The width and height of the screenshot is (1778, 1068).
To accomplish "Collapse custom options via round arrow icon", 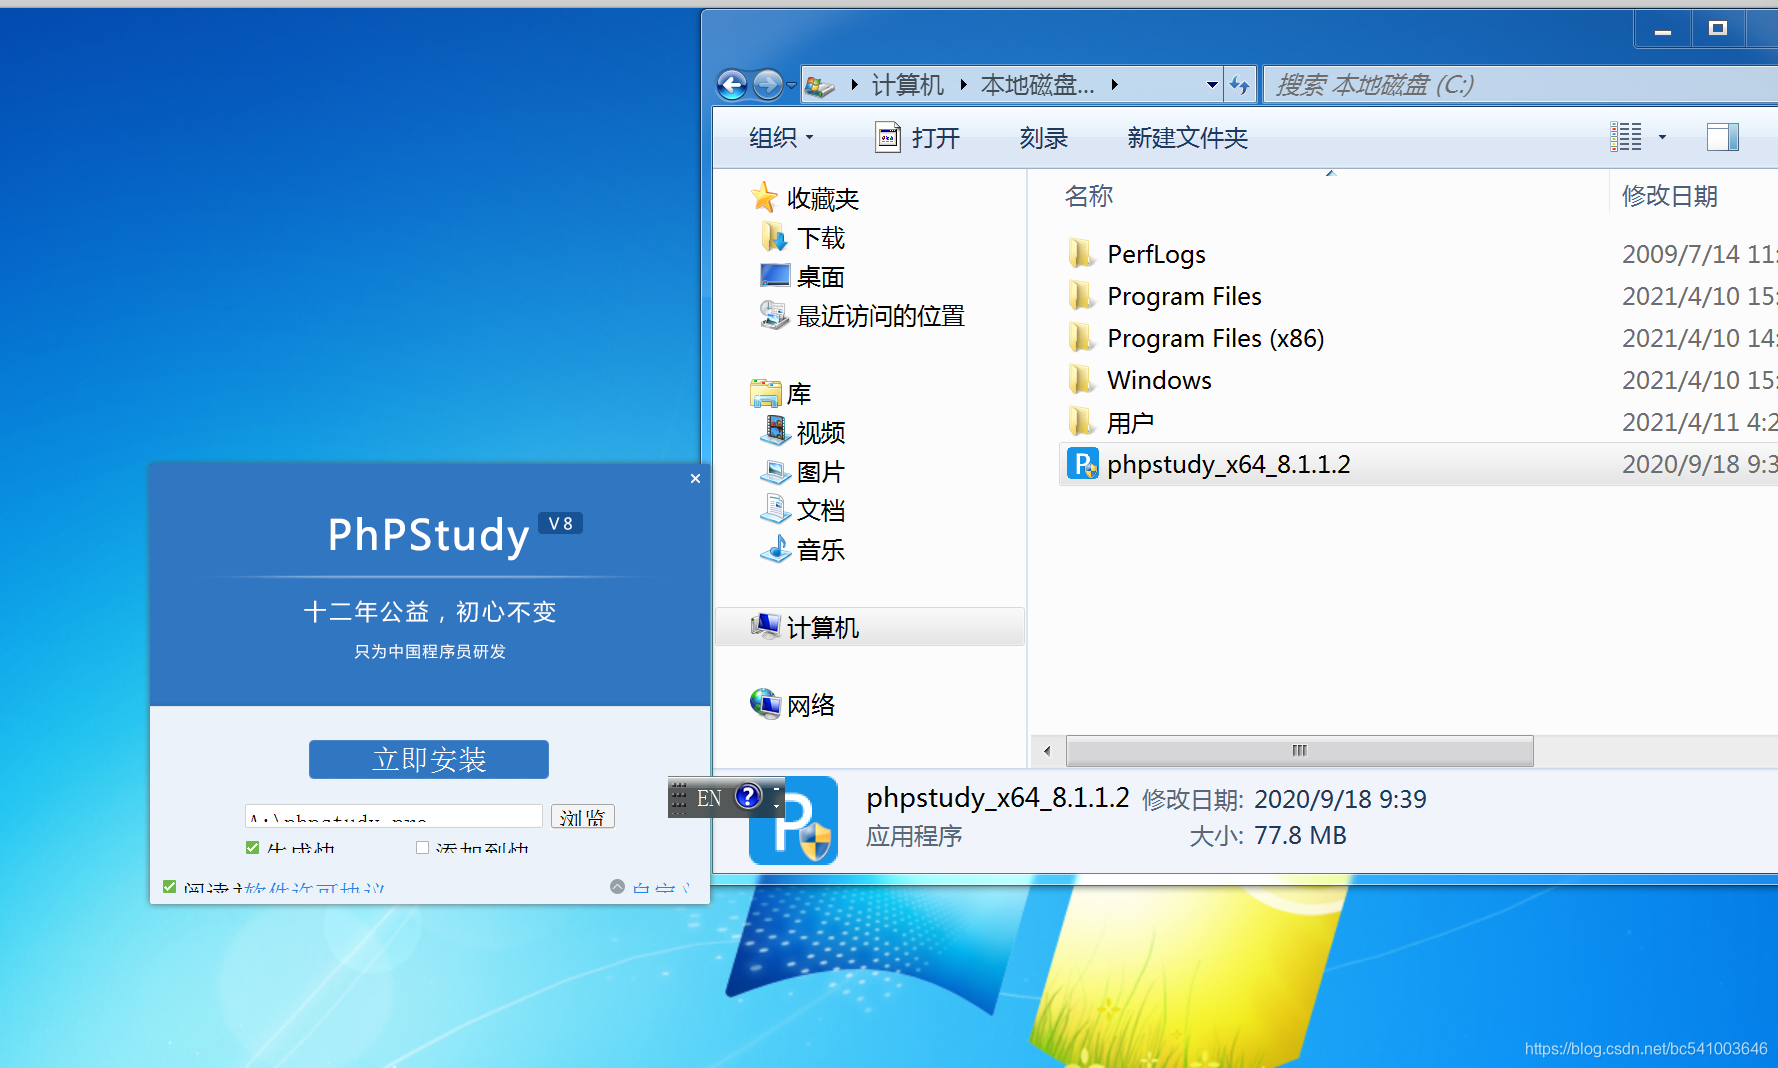I will pyautogui.click(x=617, y=886).
